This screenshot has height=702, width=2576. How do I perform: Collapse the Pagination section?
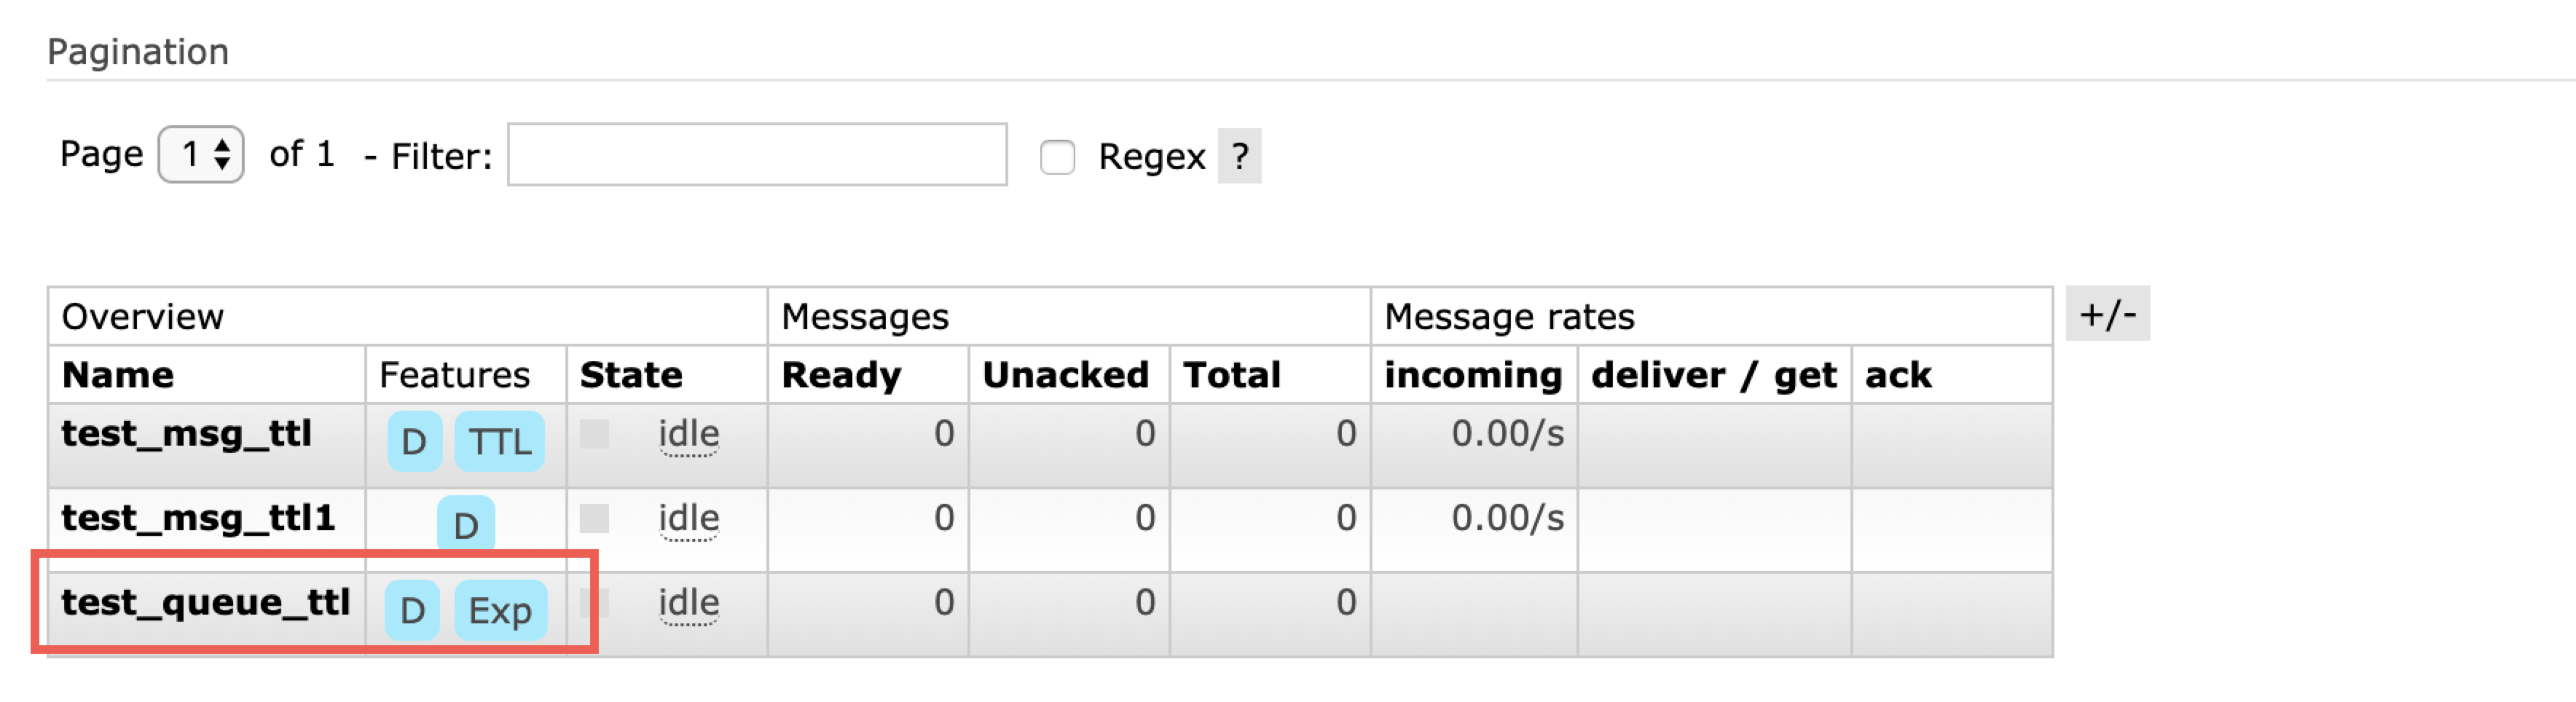click(139, 50)
